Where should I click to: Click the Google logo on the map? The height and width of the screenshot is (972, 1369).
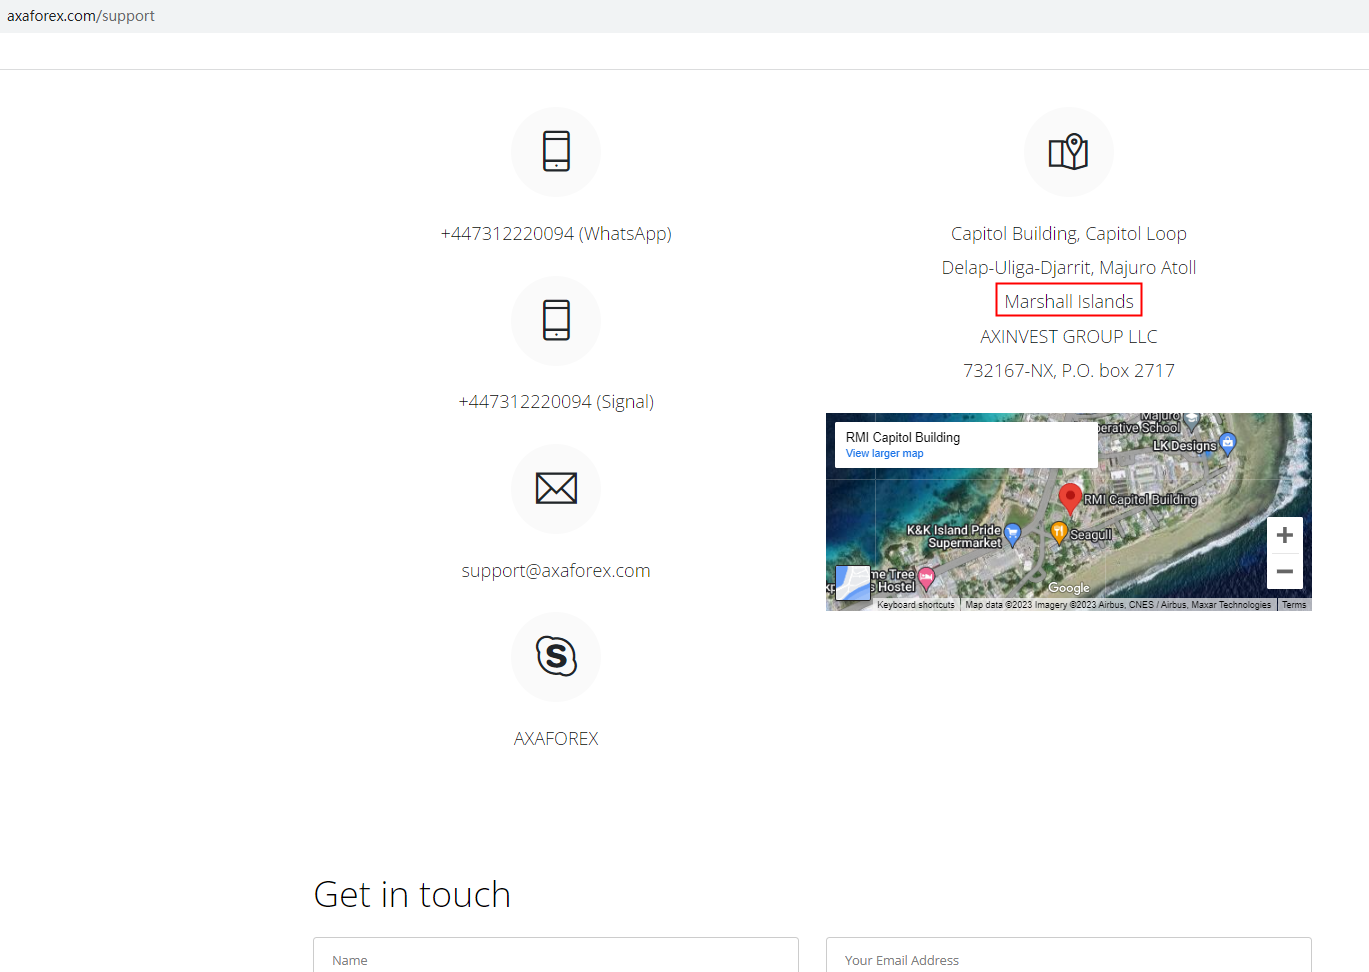(x=1069, y=588)
